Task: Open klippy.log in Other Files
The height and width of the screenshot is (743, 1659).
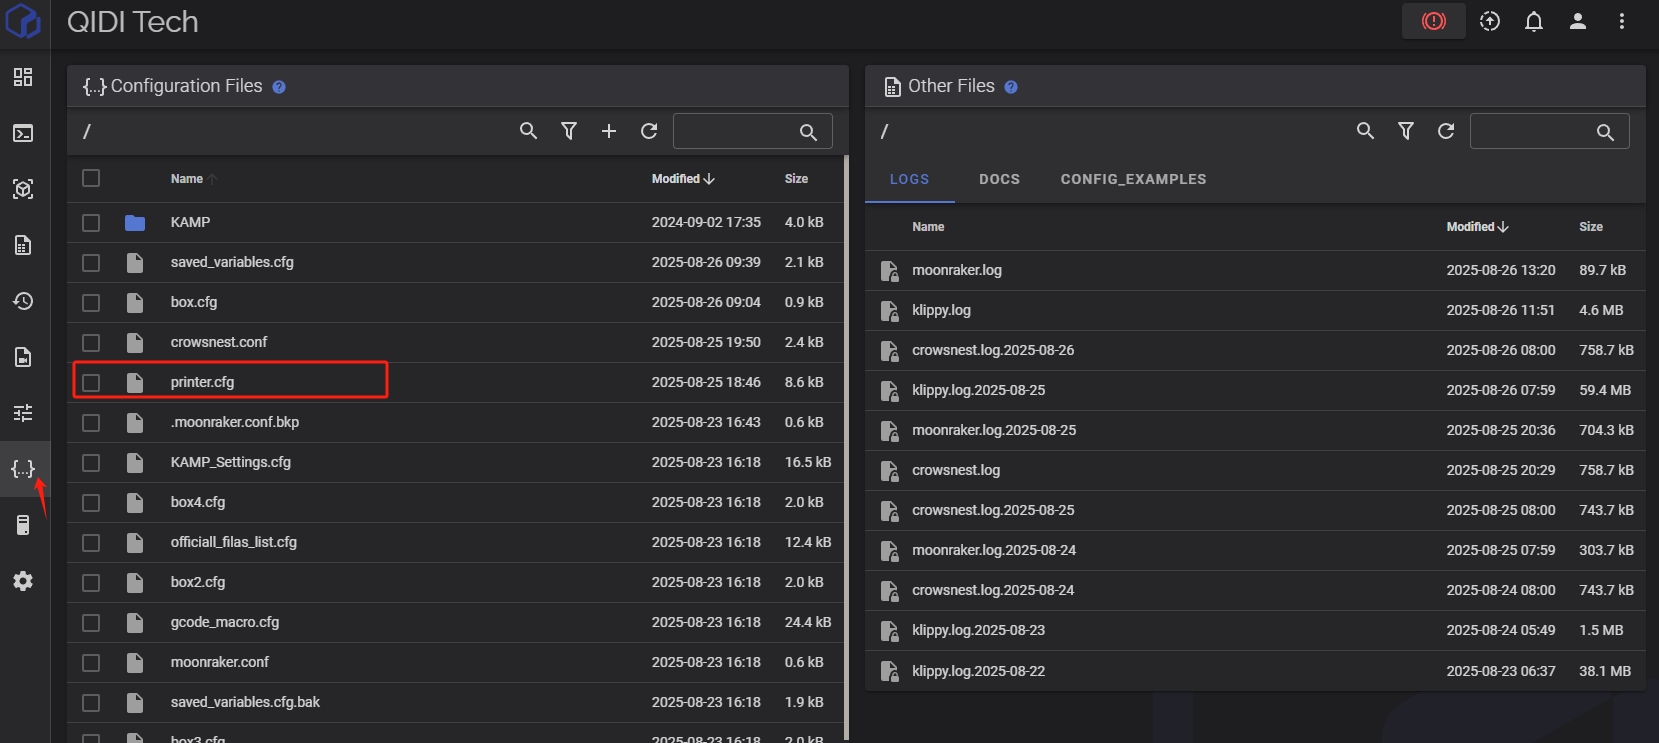Action: 941,310
